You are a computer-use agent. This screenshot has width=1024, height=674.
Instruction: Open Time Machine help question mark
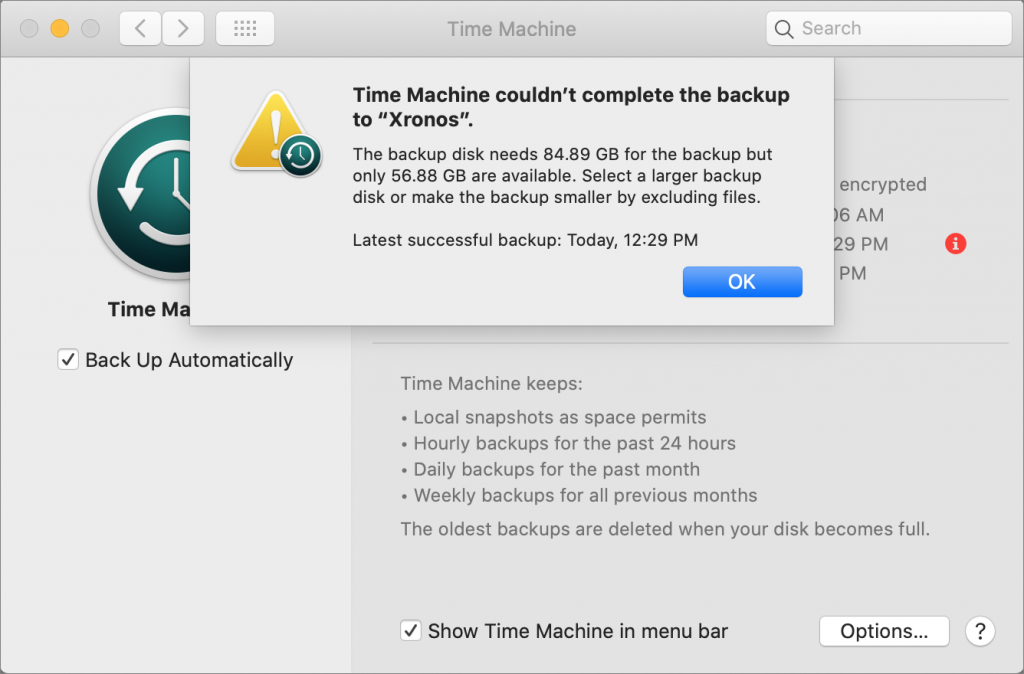pyautogui.click(x=979, y=631)
